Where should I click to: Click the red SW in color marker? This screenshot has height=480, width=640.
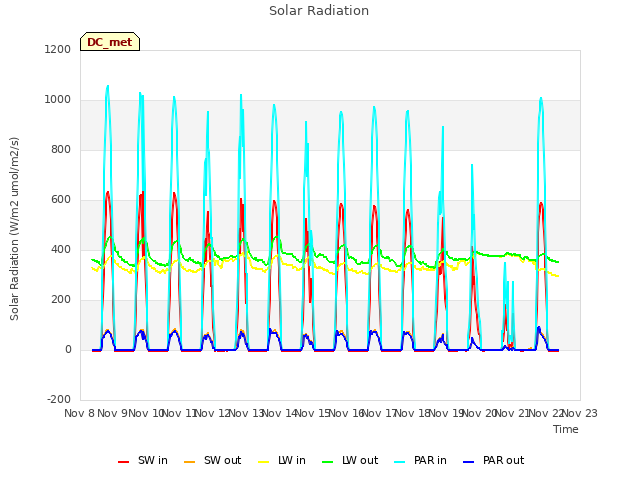123,462
